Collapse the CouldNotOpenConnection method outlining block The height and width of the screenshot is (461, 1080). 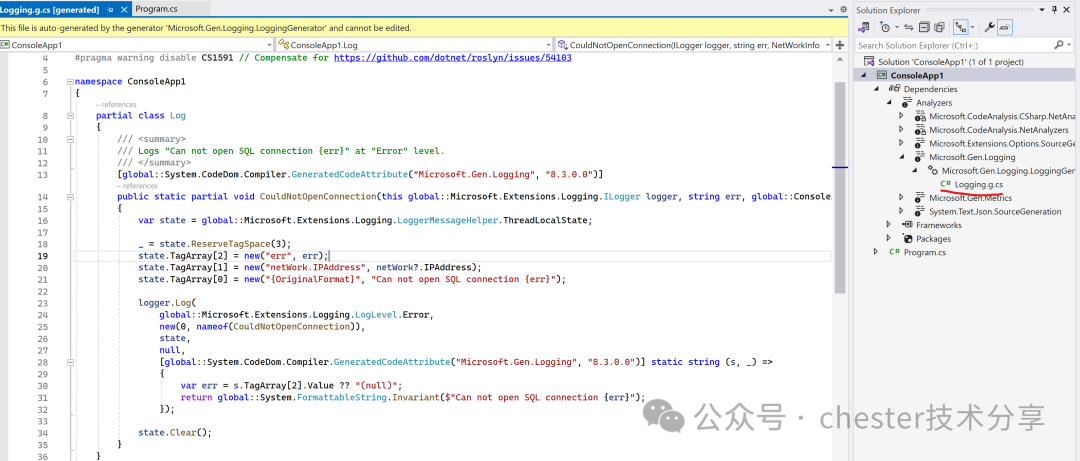70,196
